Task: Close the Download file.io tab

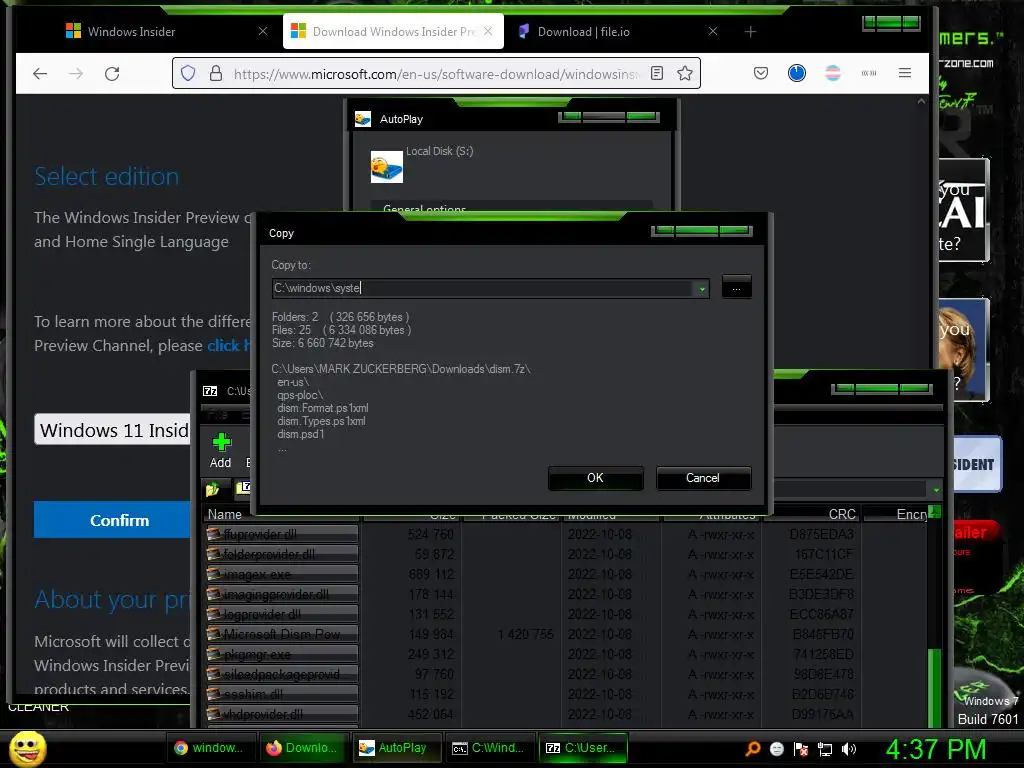Action: 713,31
